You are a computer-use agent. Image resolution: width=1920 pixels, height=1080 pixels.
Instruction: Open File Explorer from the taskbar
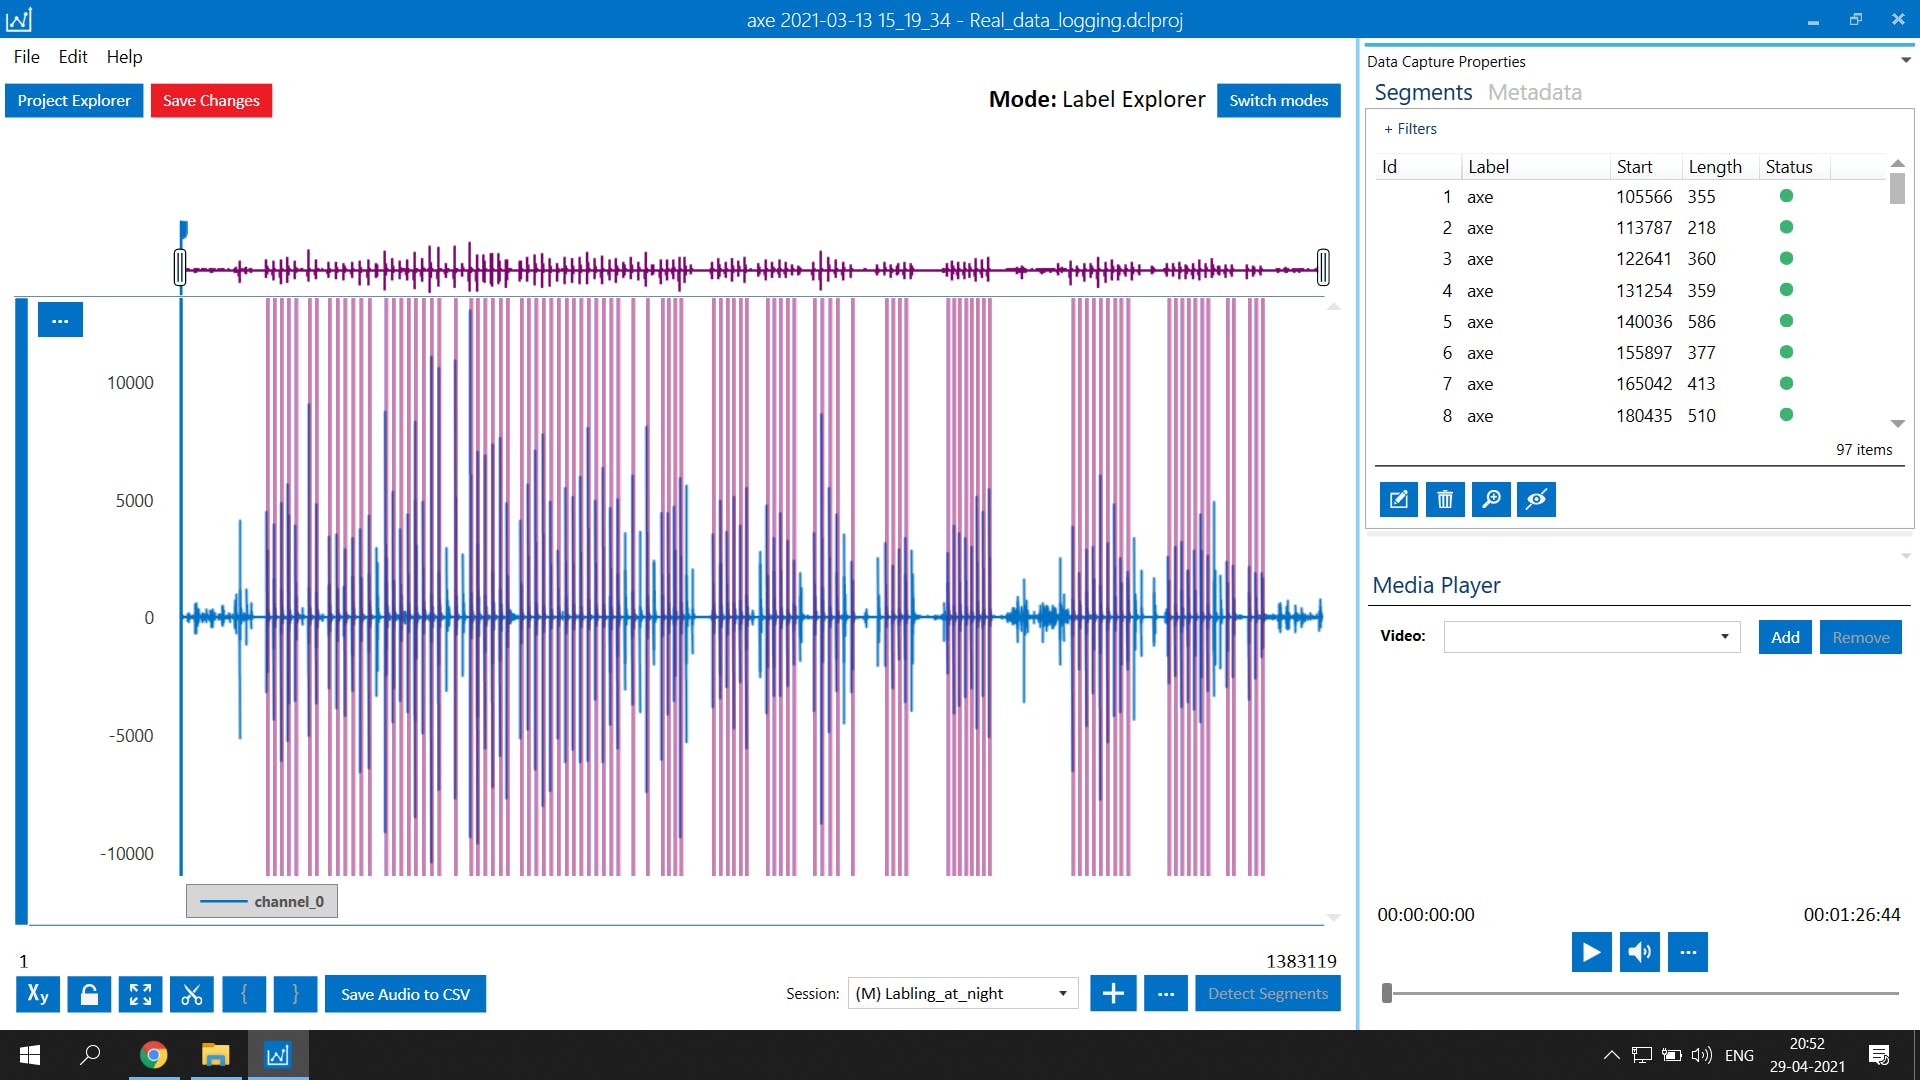point(216,1055)
